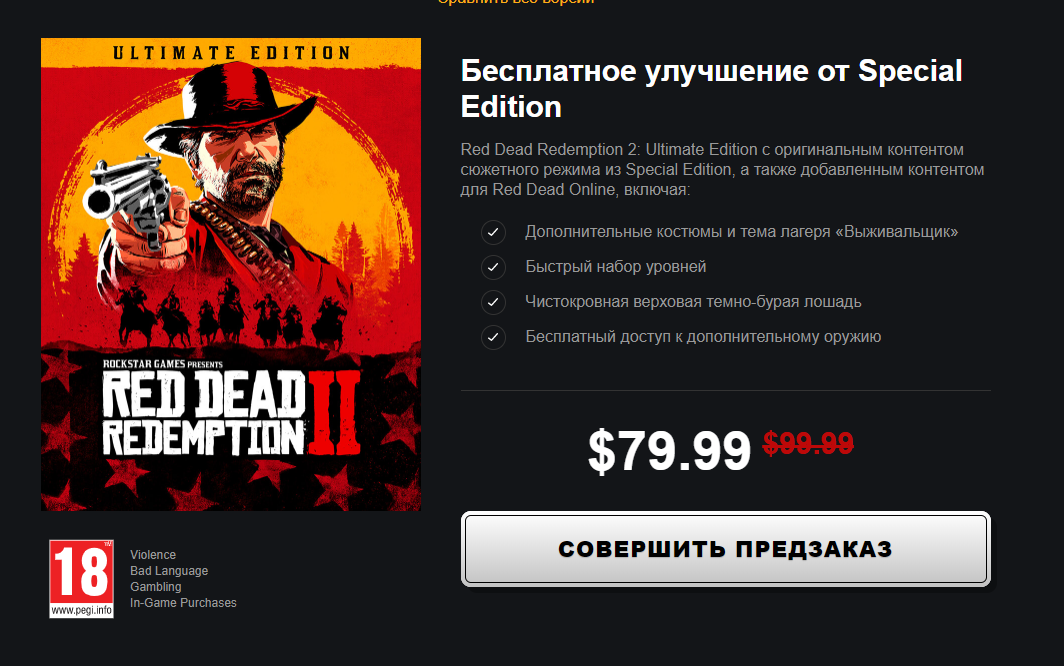Click checkmark icon beside «Бесплатный доступ к оружию»
Viewport: 1064px width, 666px height.
pos(493,337)
